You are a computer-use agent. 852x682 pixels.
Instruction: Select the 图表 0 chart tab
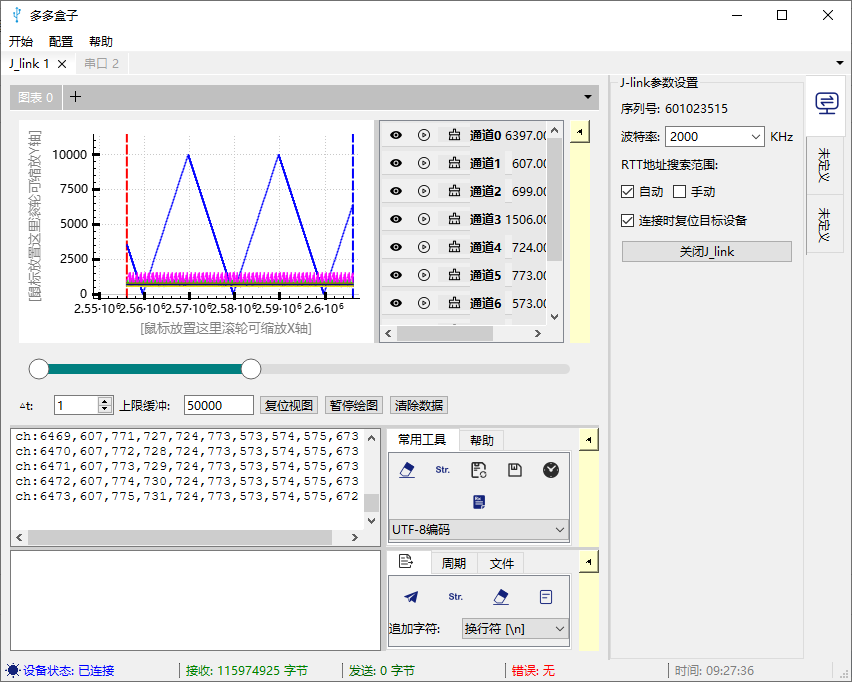(x=36, y=97)
